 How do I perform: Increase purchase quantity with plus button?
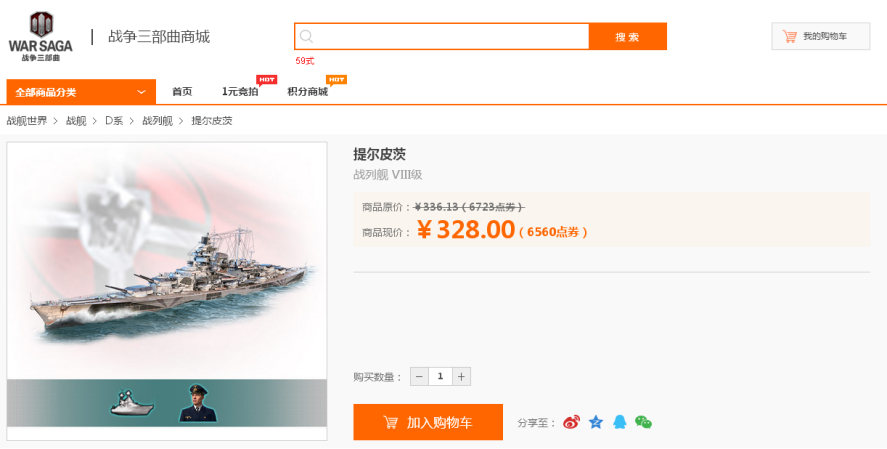click(x=461, y=377)
